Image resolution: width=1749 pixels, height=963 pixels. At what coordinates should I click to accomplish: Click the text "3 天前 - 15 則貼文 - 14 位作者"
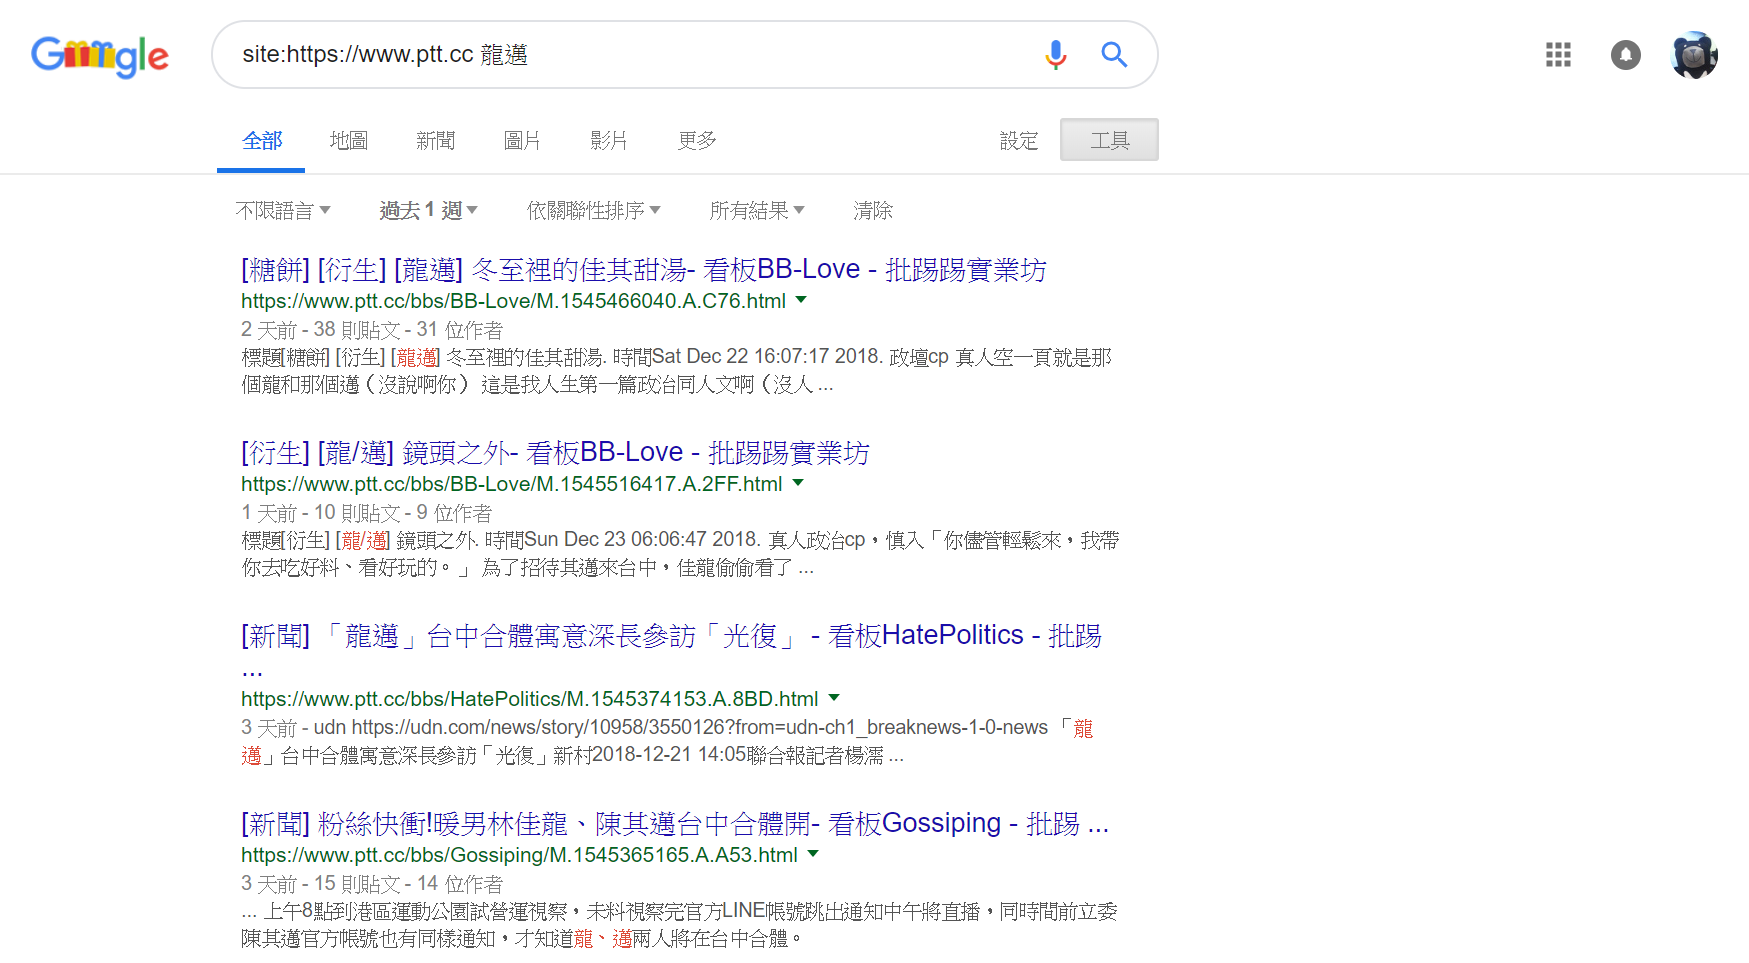[x=372, y=884]
